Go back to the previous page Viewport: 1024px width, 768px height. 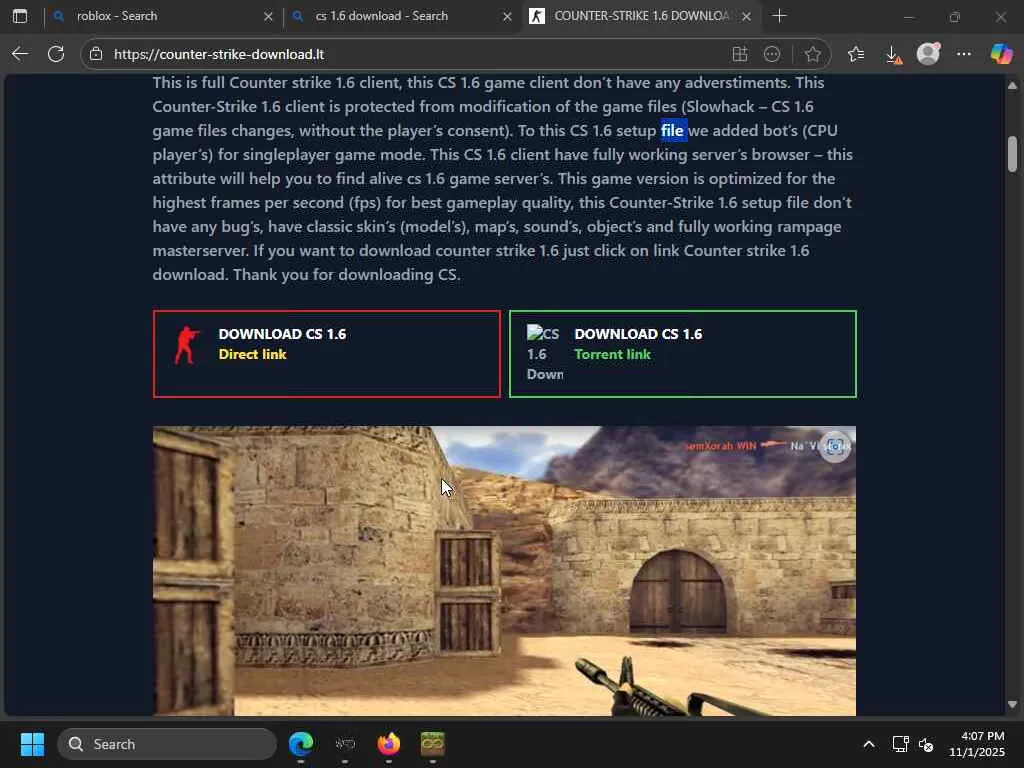(x=20, y=54)
